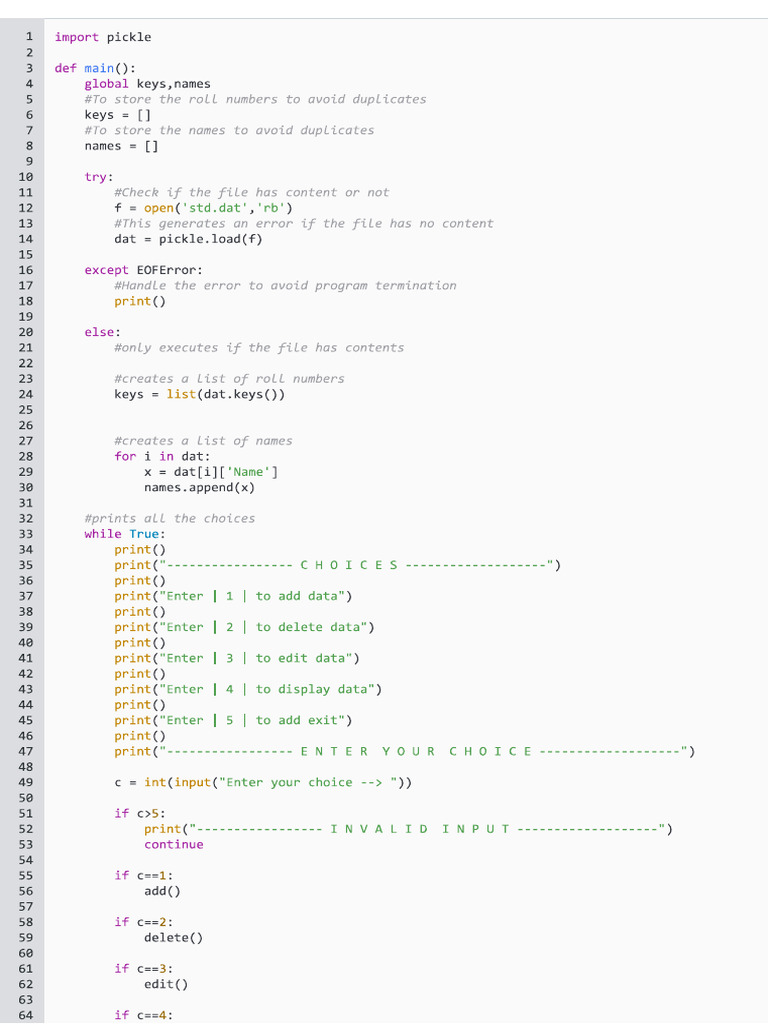
Task: Click 'if c==4:' condition on line 64
Action: (144, 1016)
